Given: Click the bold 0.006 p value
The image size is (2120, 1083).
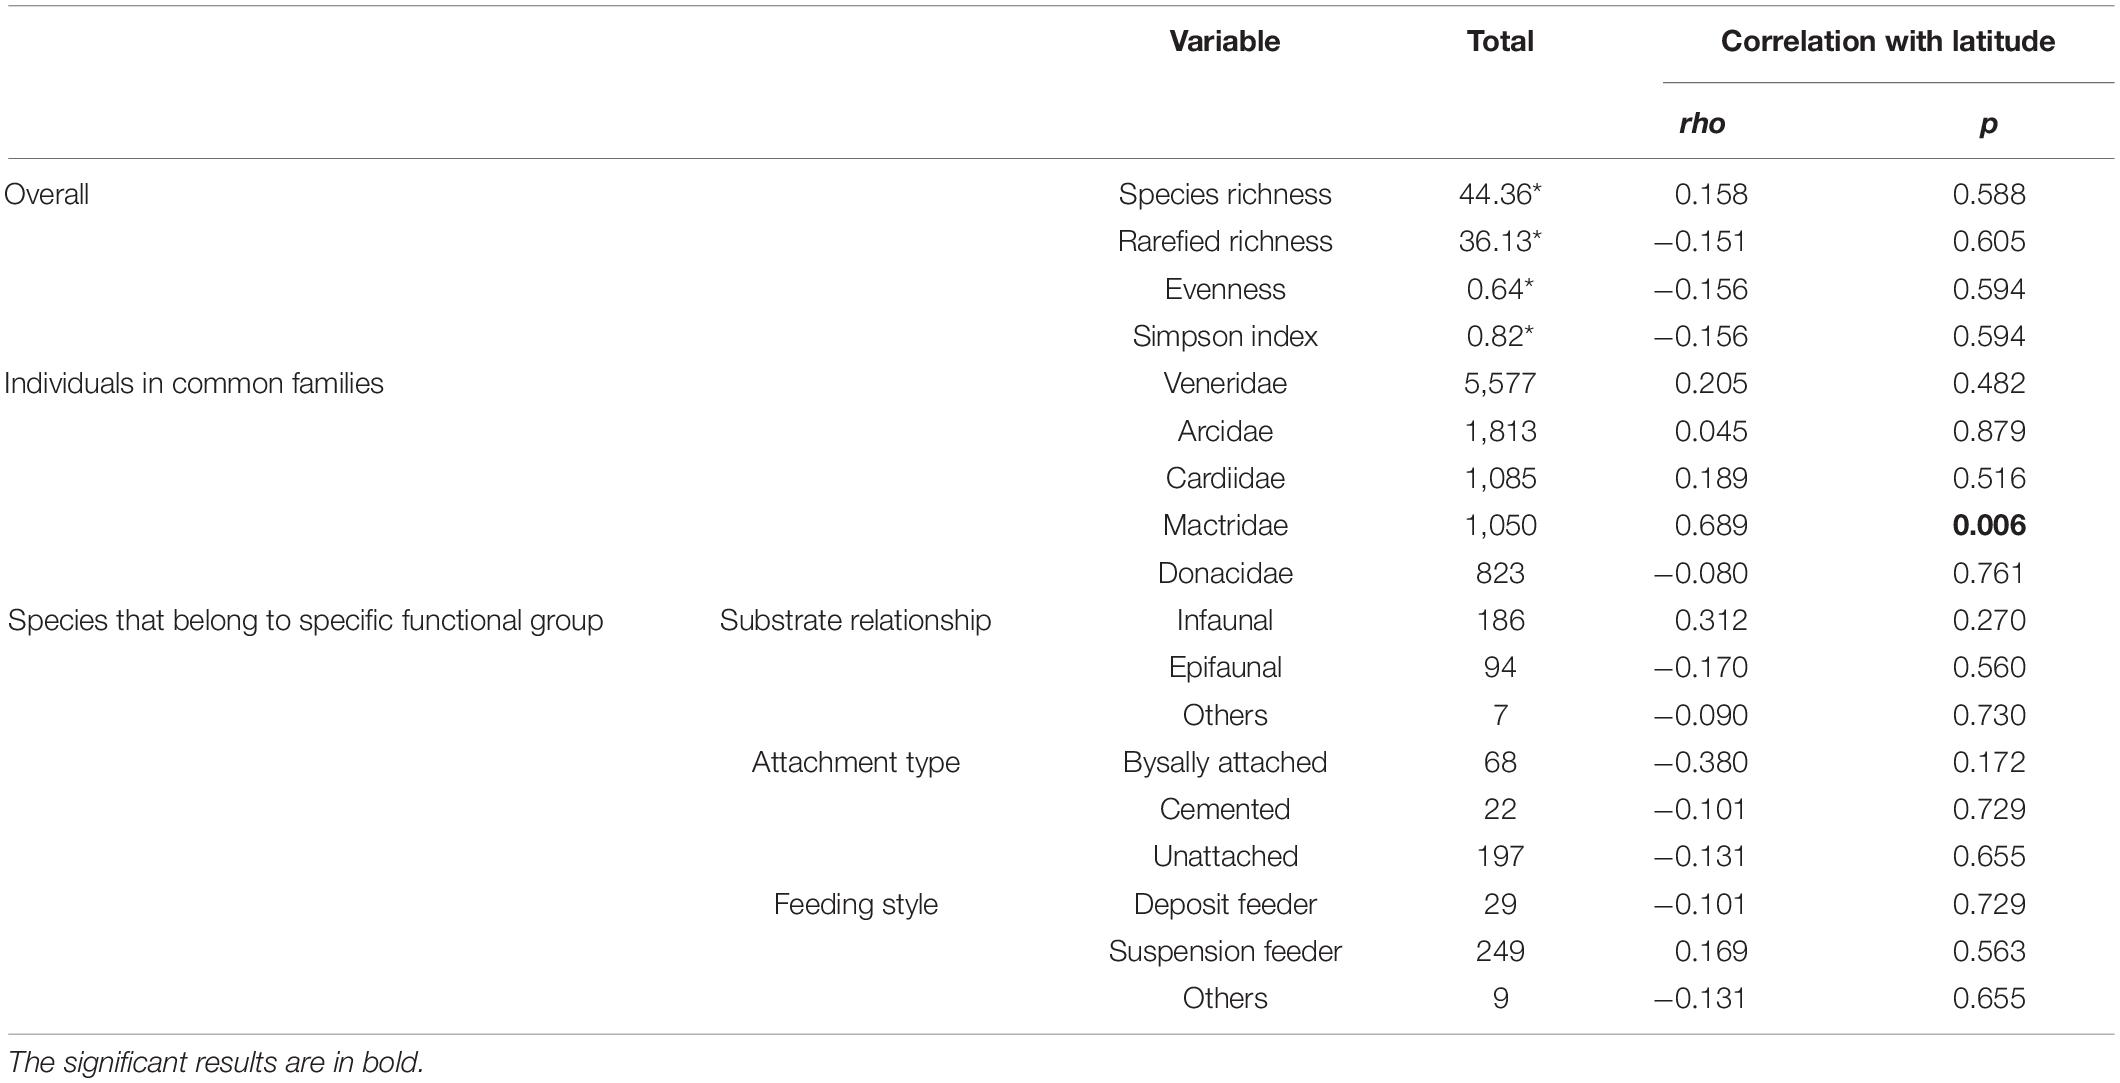Looking at the screenshot, I should [x=1989, y=525].
